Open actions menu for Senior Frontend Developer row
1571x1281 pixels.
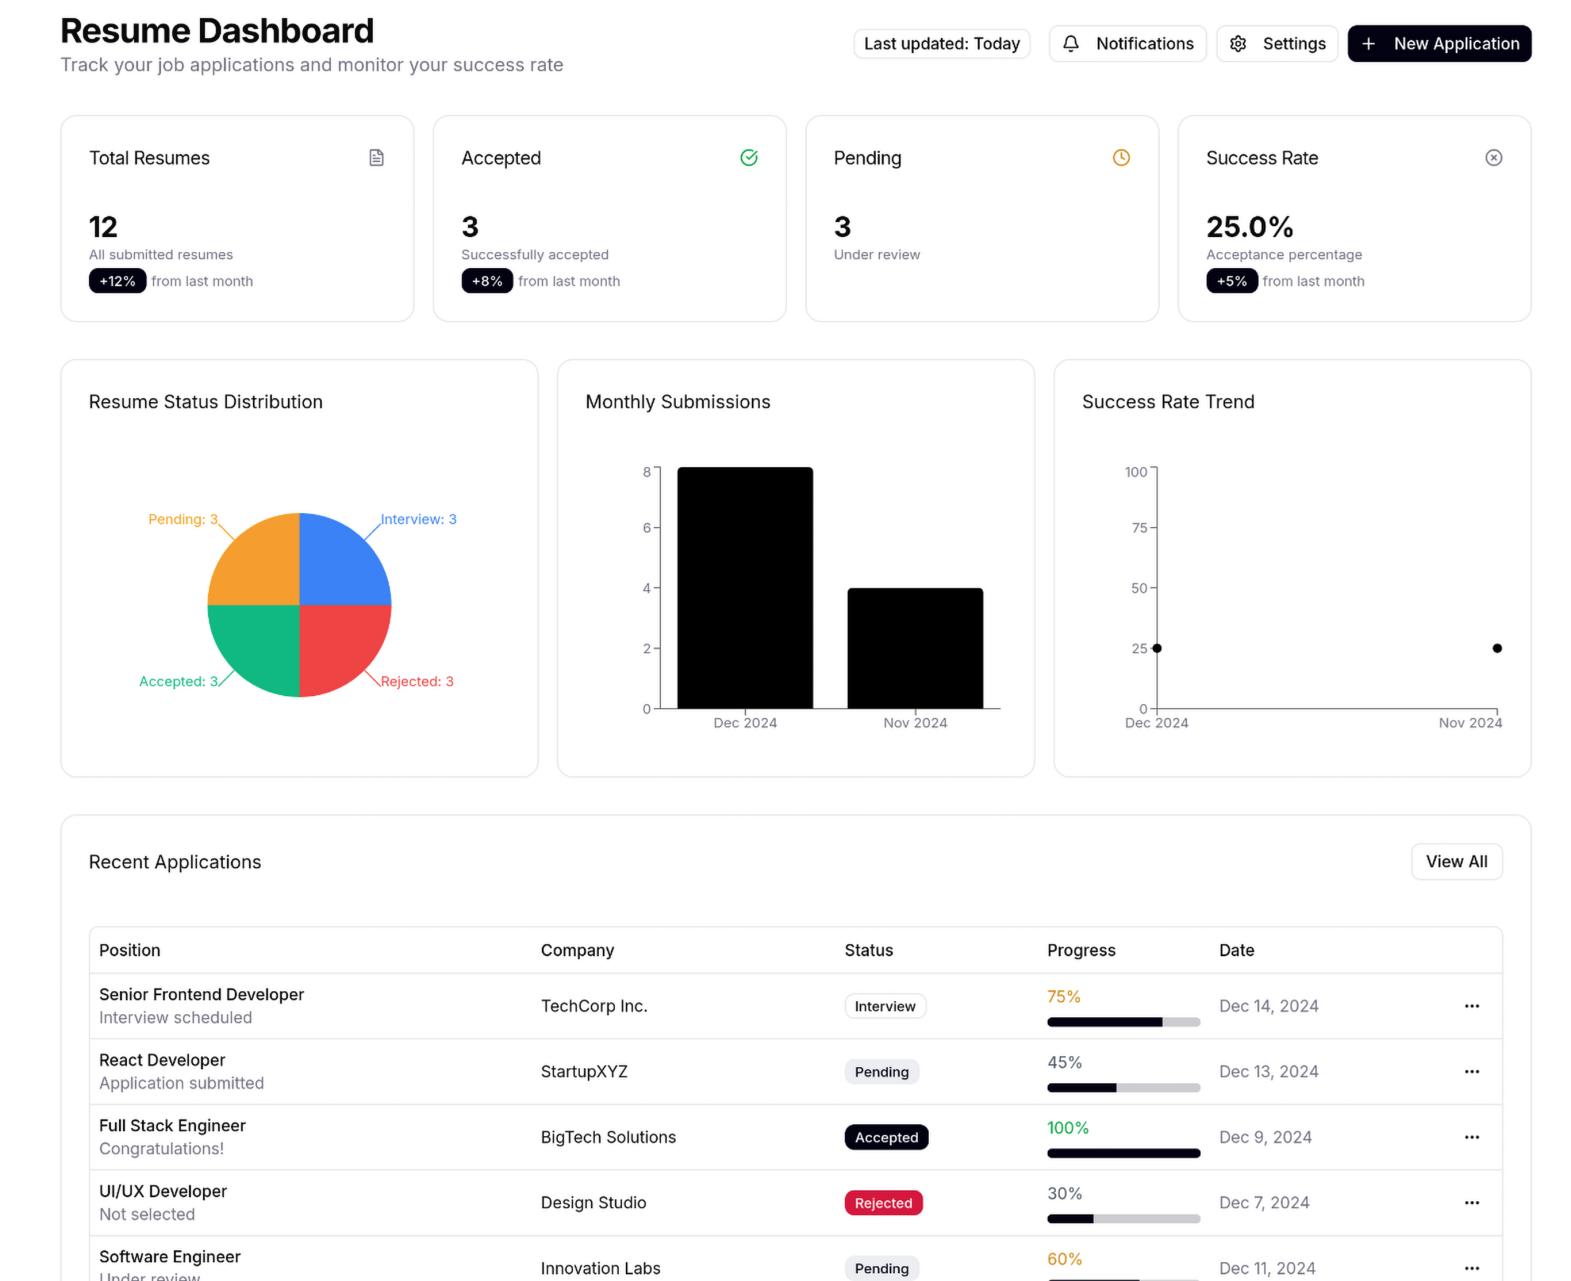[x=1471, y=1006]
